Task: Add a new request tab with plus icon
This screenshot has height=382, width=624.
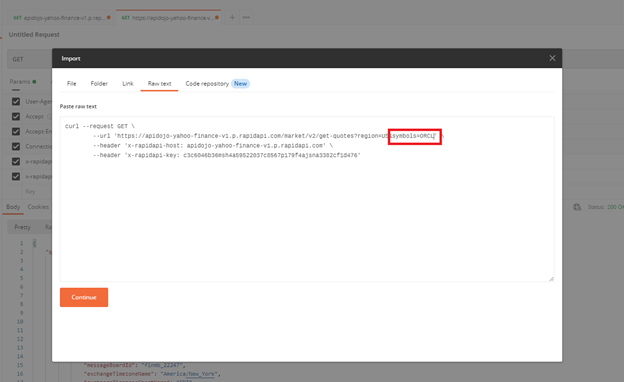Action: point(232,18)
